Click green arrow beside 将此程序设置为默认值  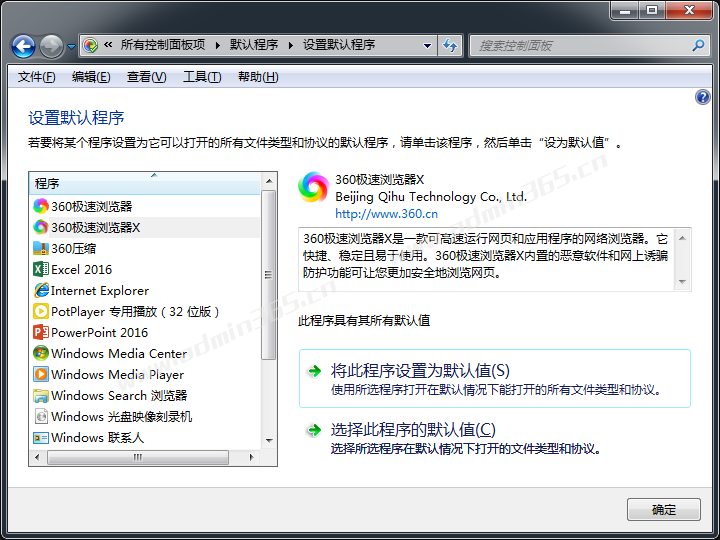click(x=315, y=371)
